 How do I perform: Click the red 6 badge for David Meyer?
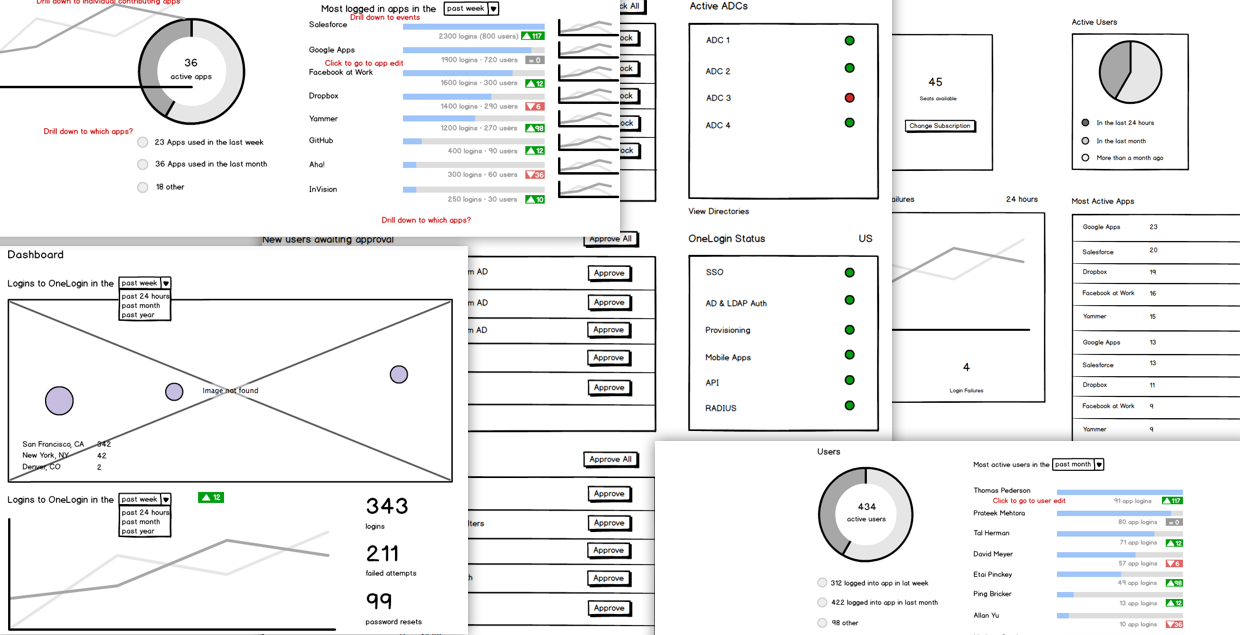tap(1174, 564)
